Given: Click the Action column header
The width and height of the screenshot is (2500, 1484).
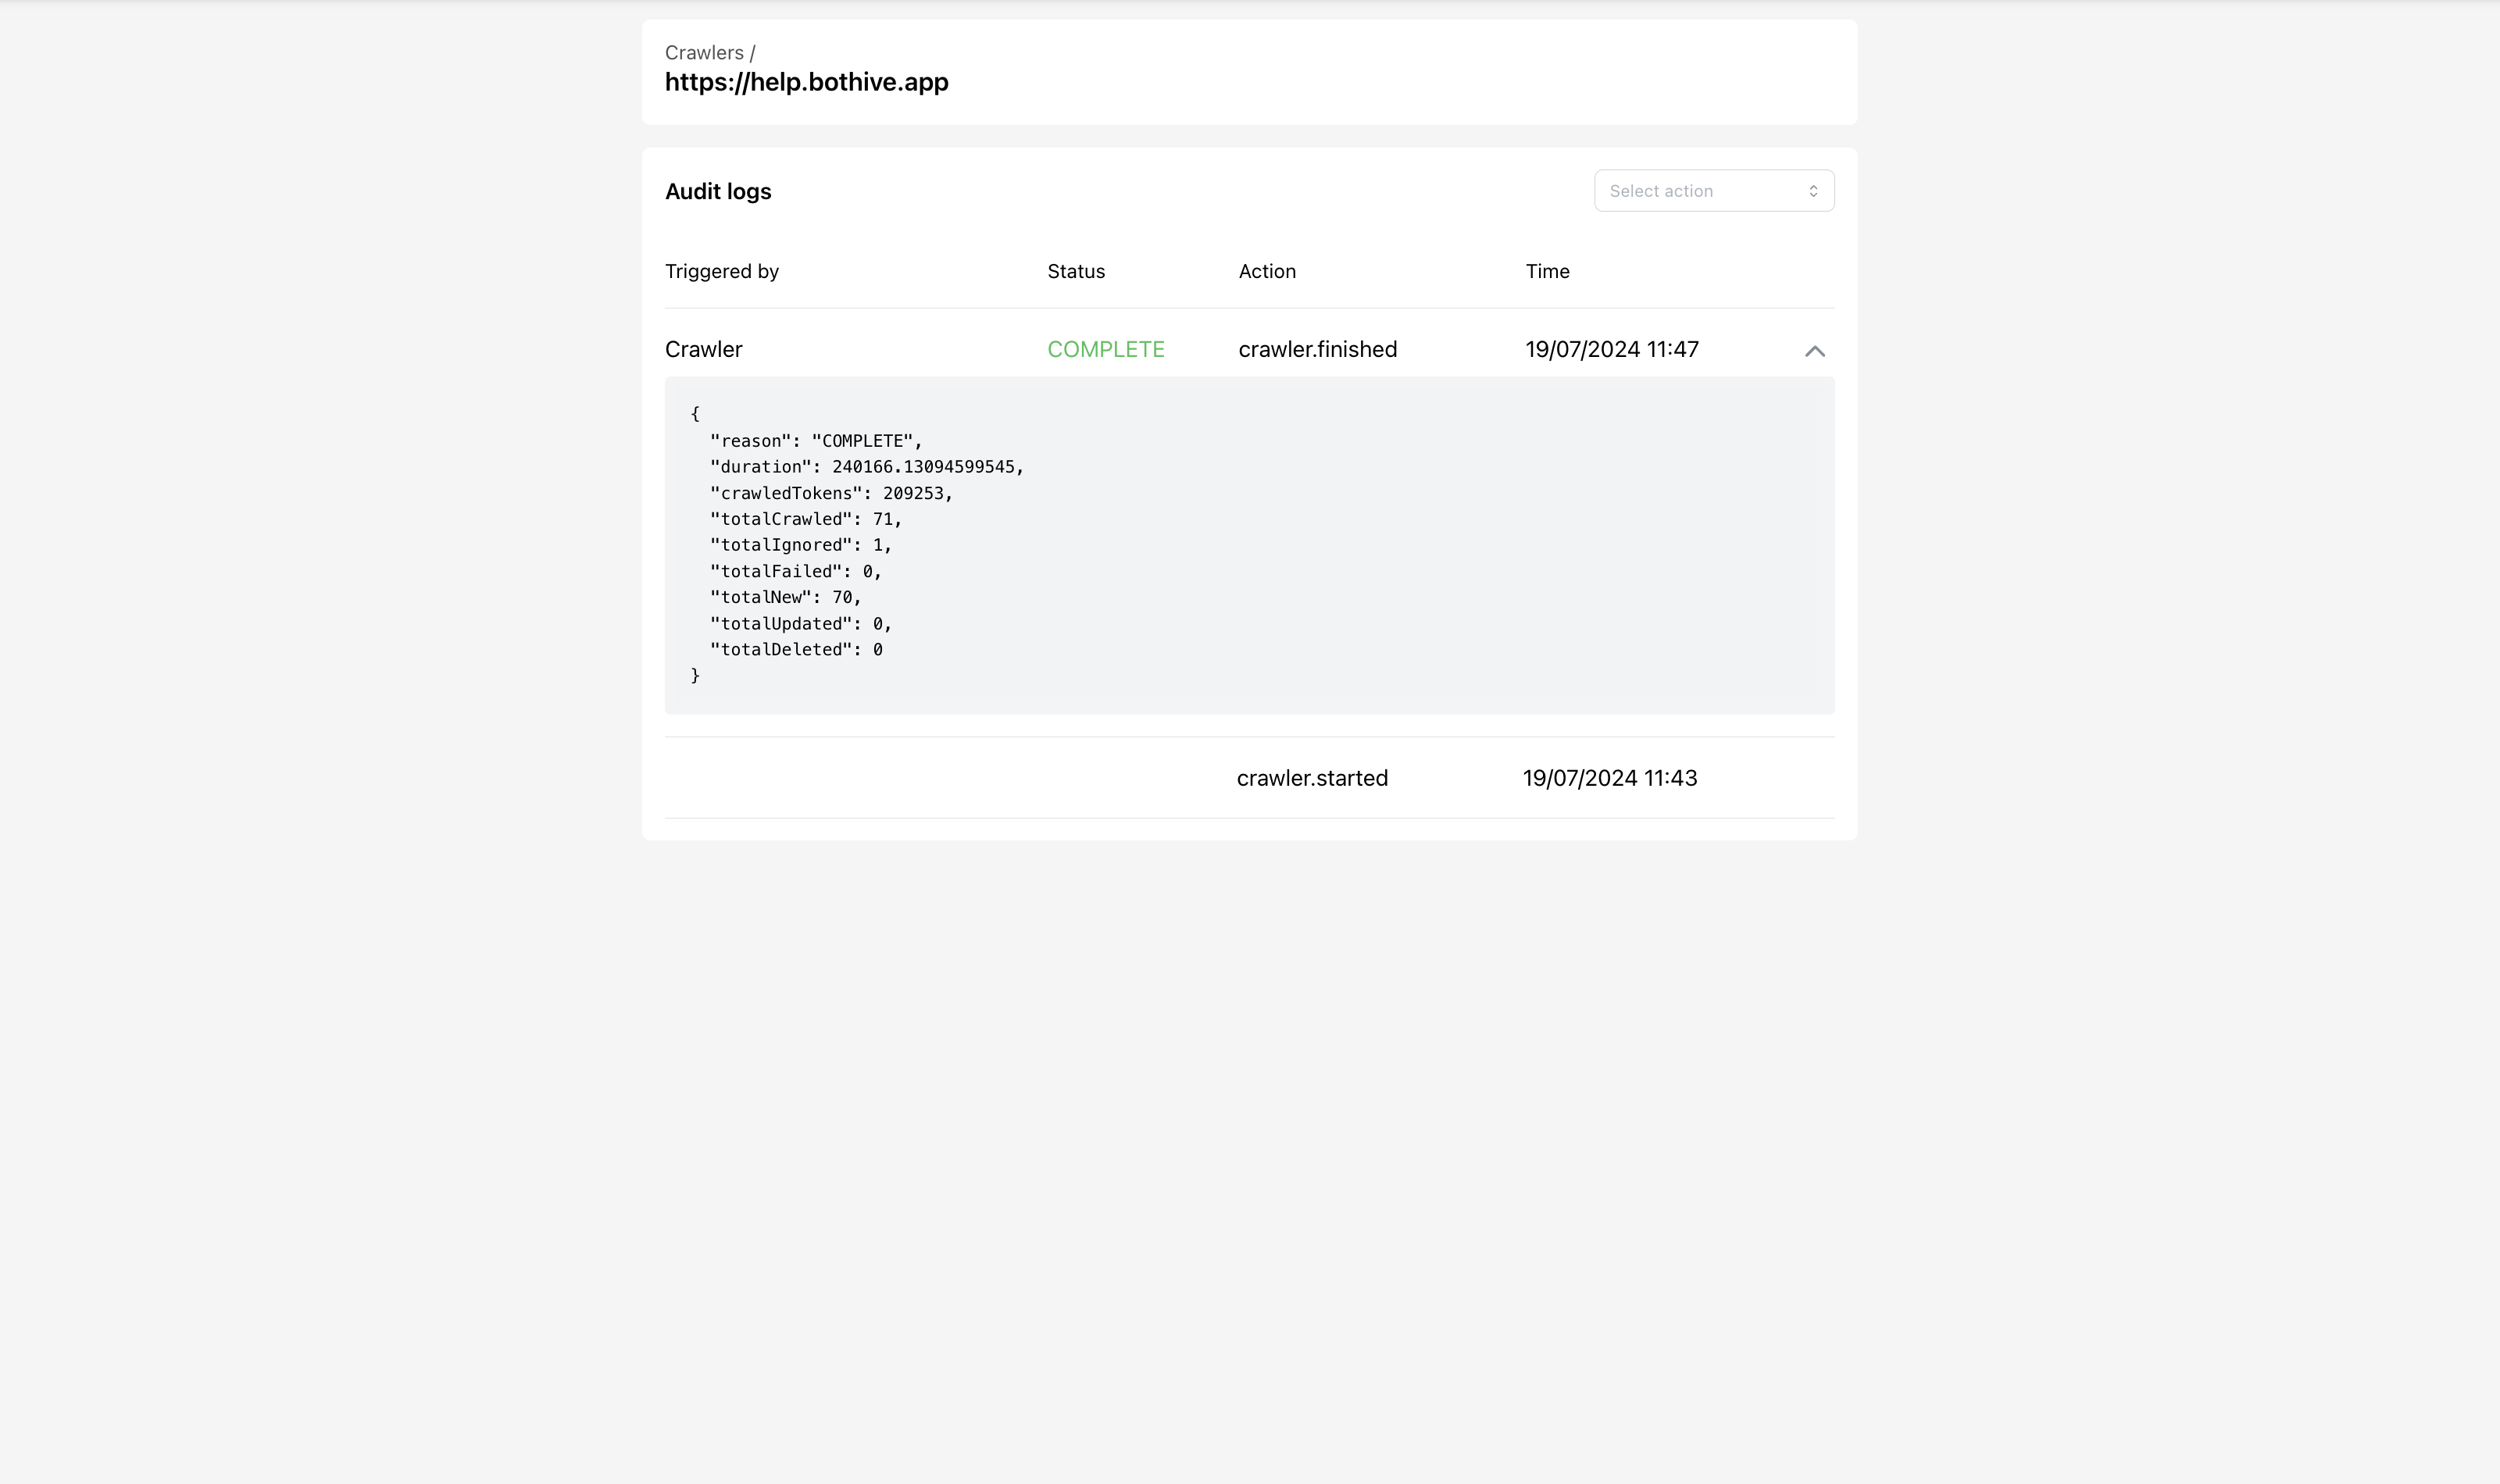Looking at the screenshot, I should click(x=1267, y=271).
